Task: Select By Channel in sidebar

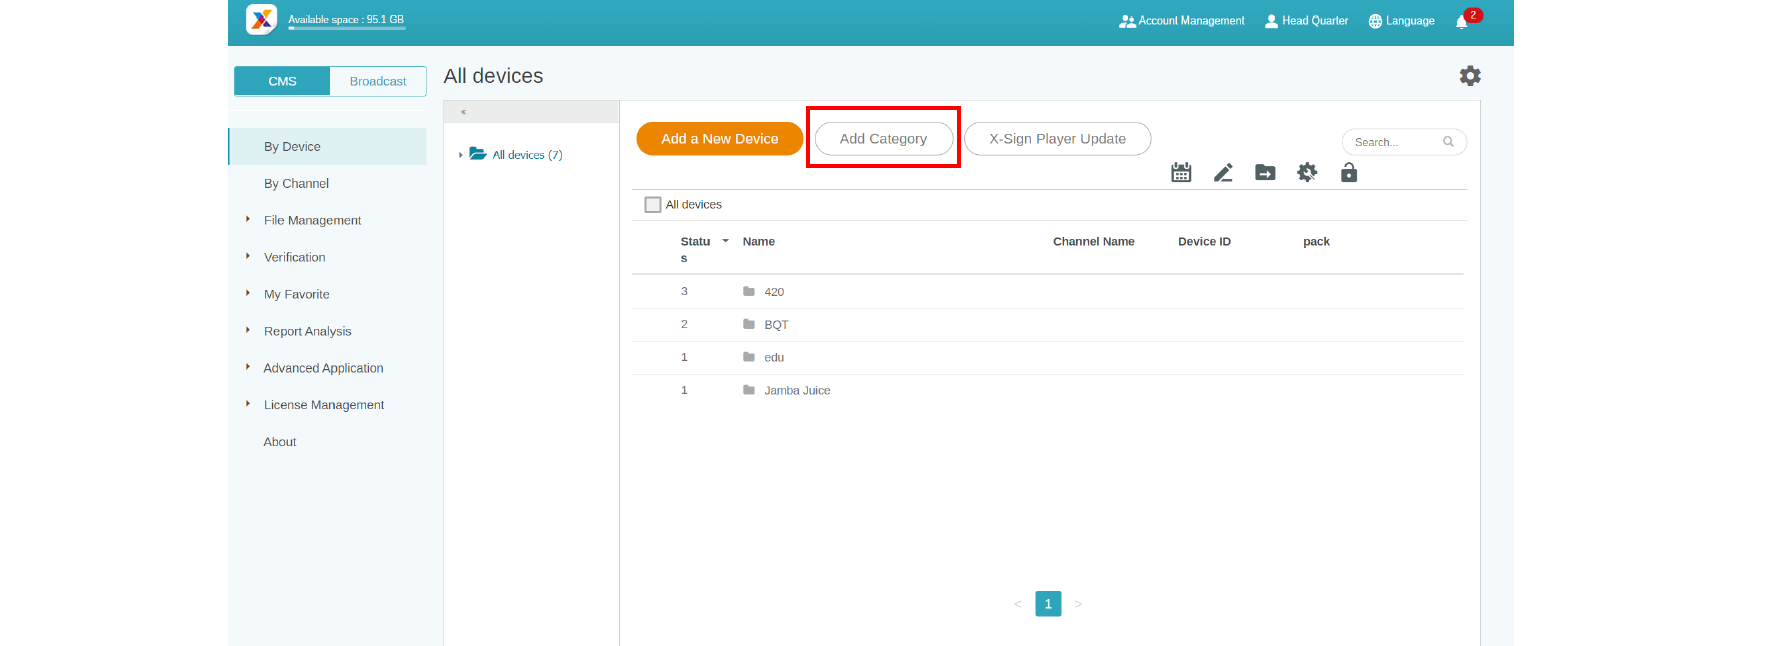Action: pos(296,183)
